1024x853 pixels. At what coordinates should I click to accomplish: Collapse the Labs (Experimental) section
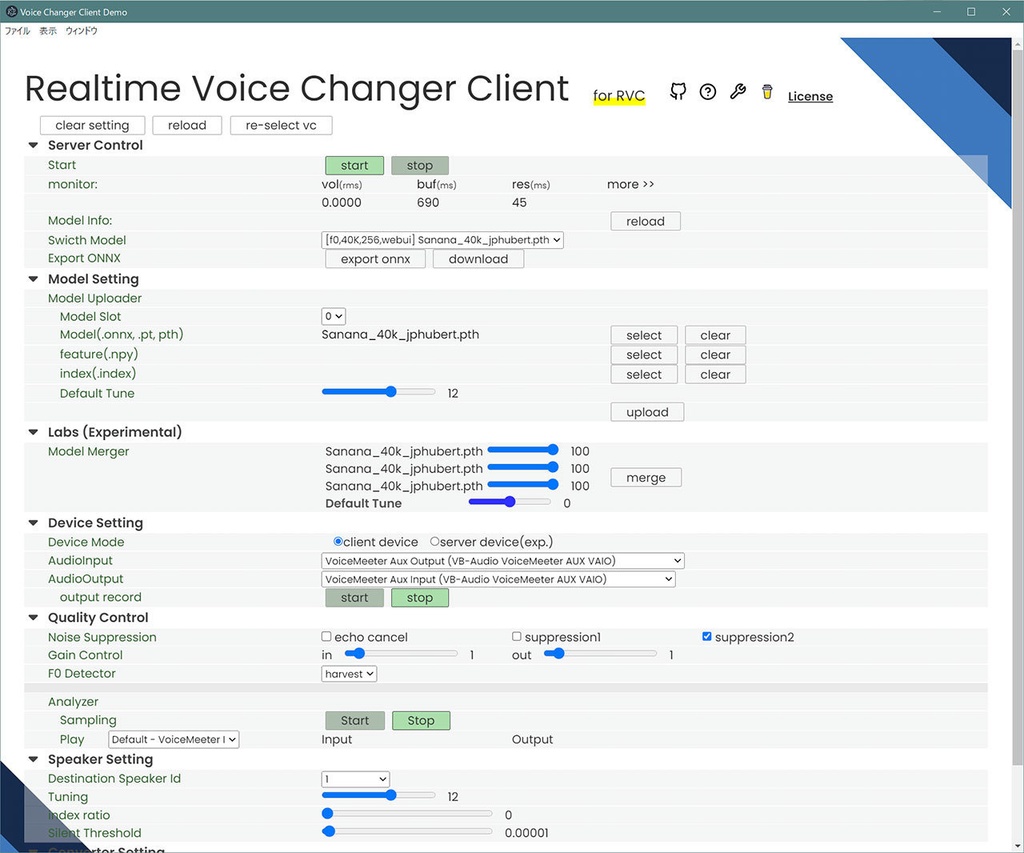33,432
